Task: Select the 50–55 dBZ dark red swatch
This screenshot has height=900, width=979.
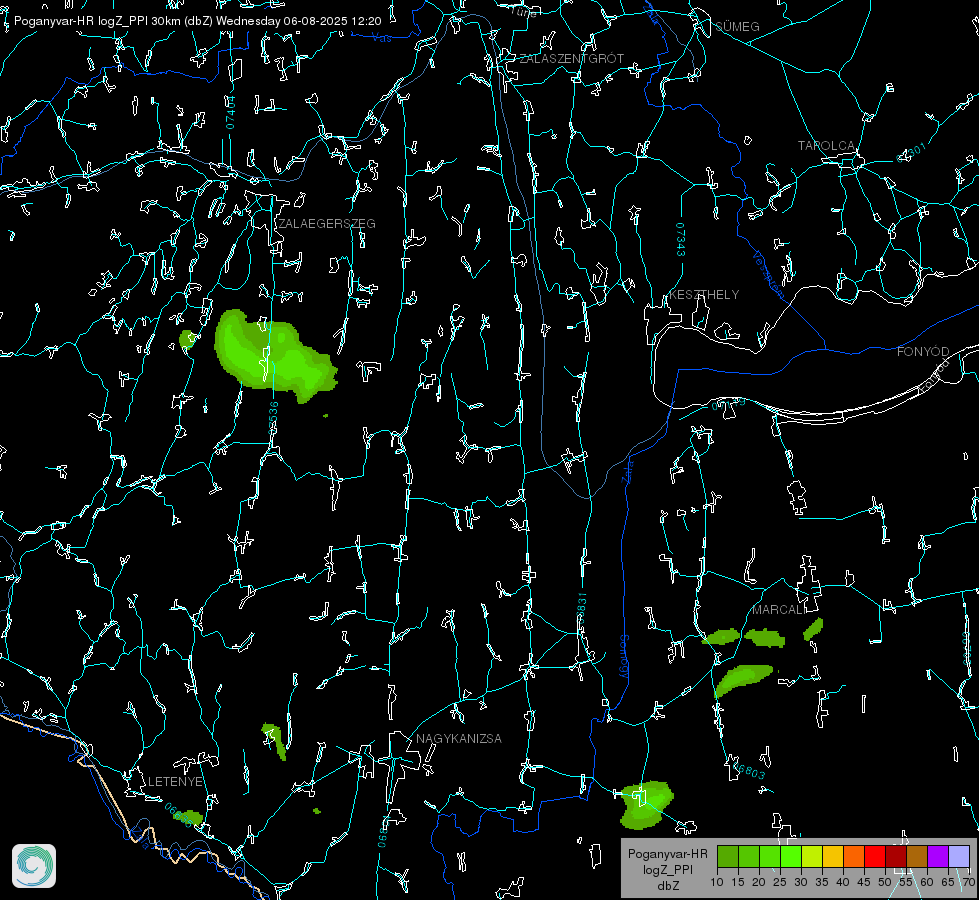Action: (896, 856)
